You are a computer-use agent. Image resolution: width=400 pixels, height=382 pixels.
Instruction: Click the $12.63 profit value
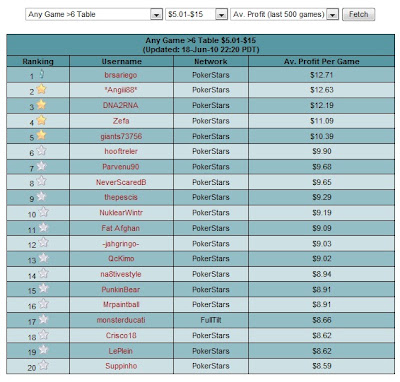tap(322, 90)
